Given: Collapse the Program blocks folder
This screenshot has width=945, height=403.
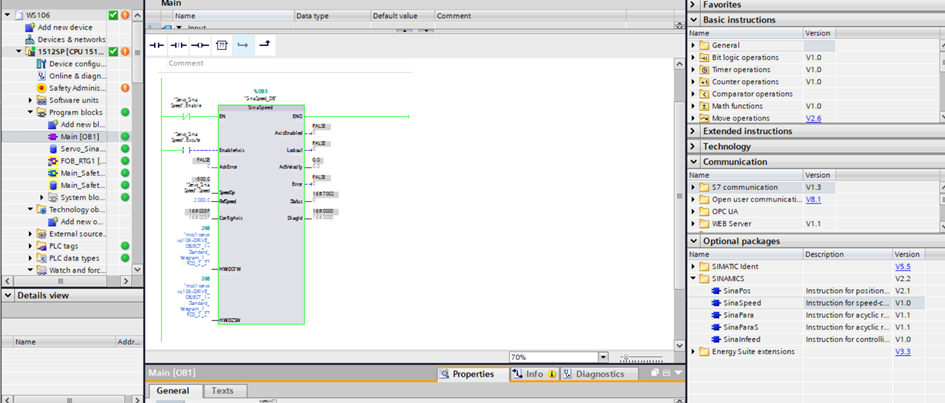Looking at the screenshot, I should [31, 113].
